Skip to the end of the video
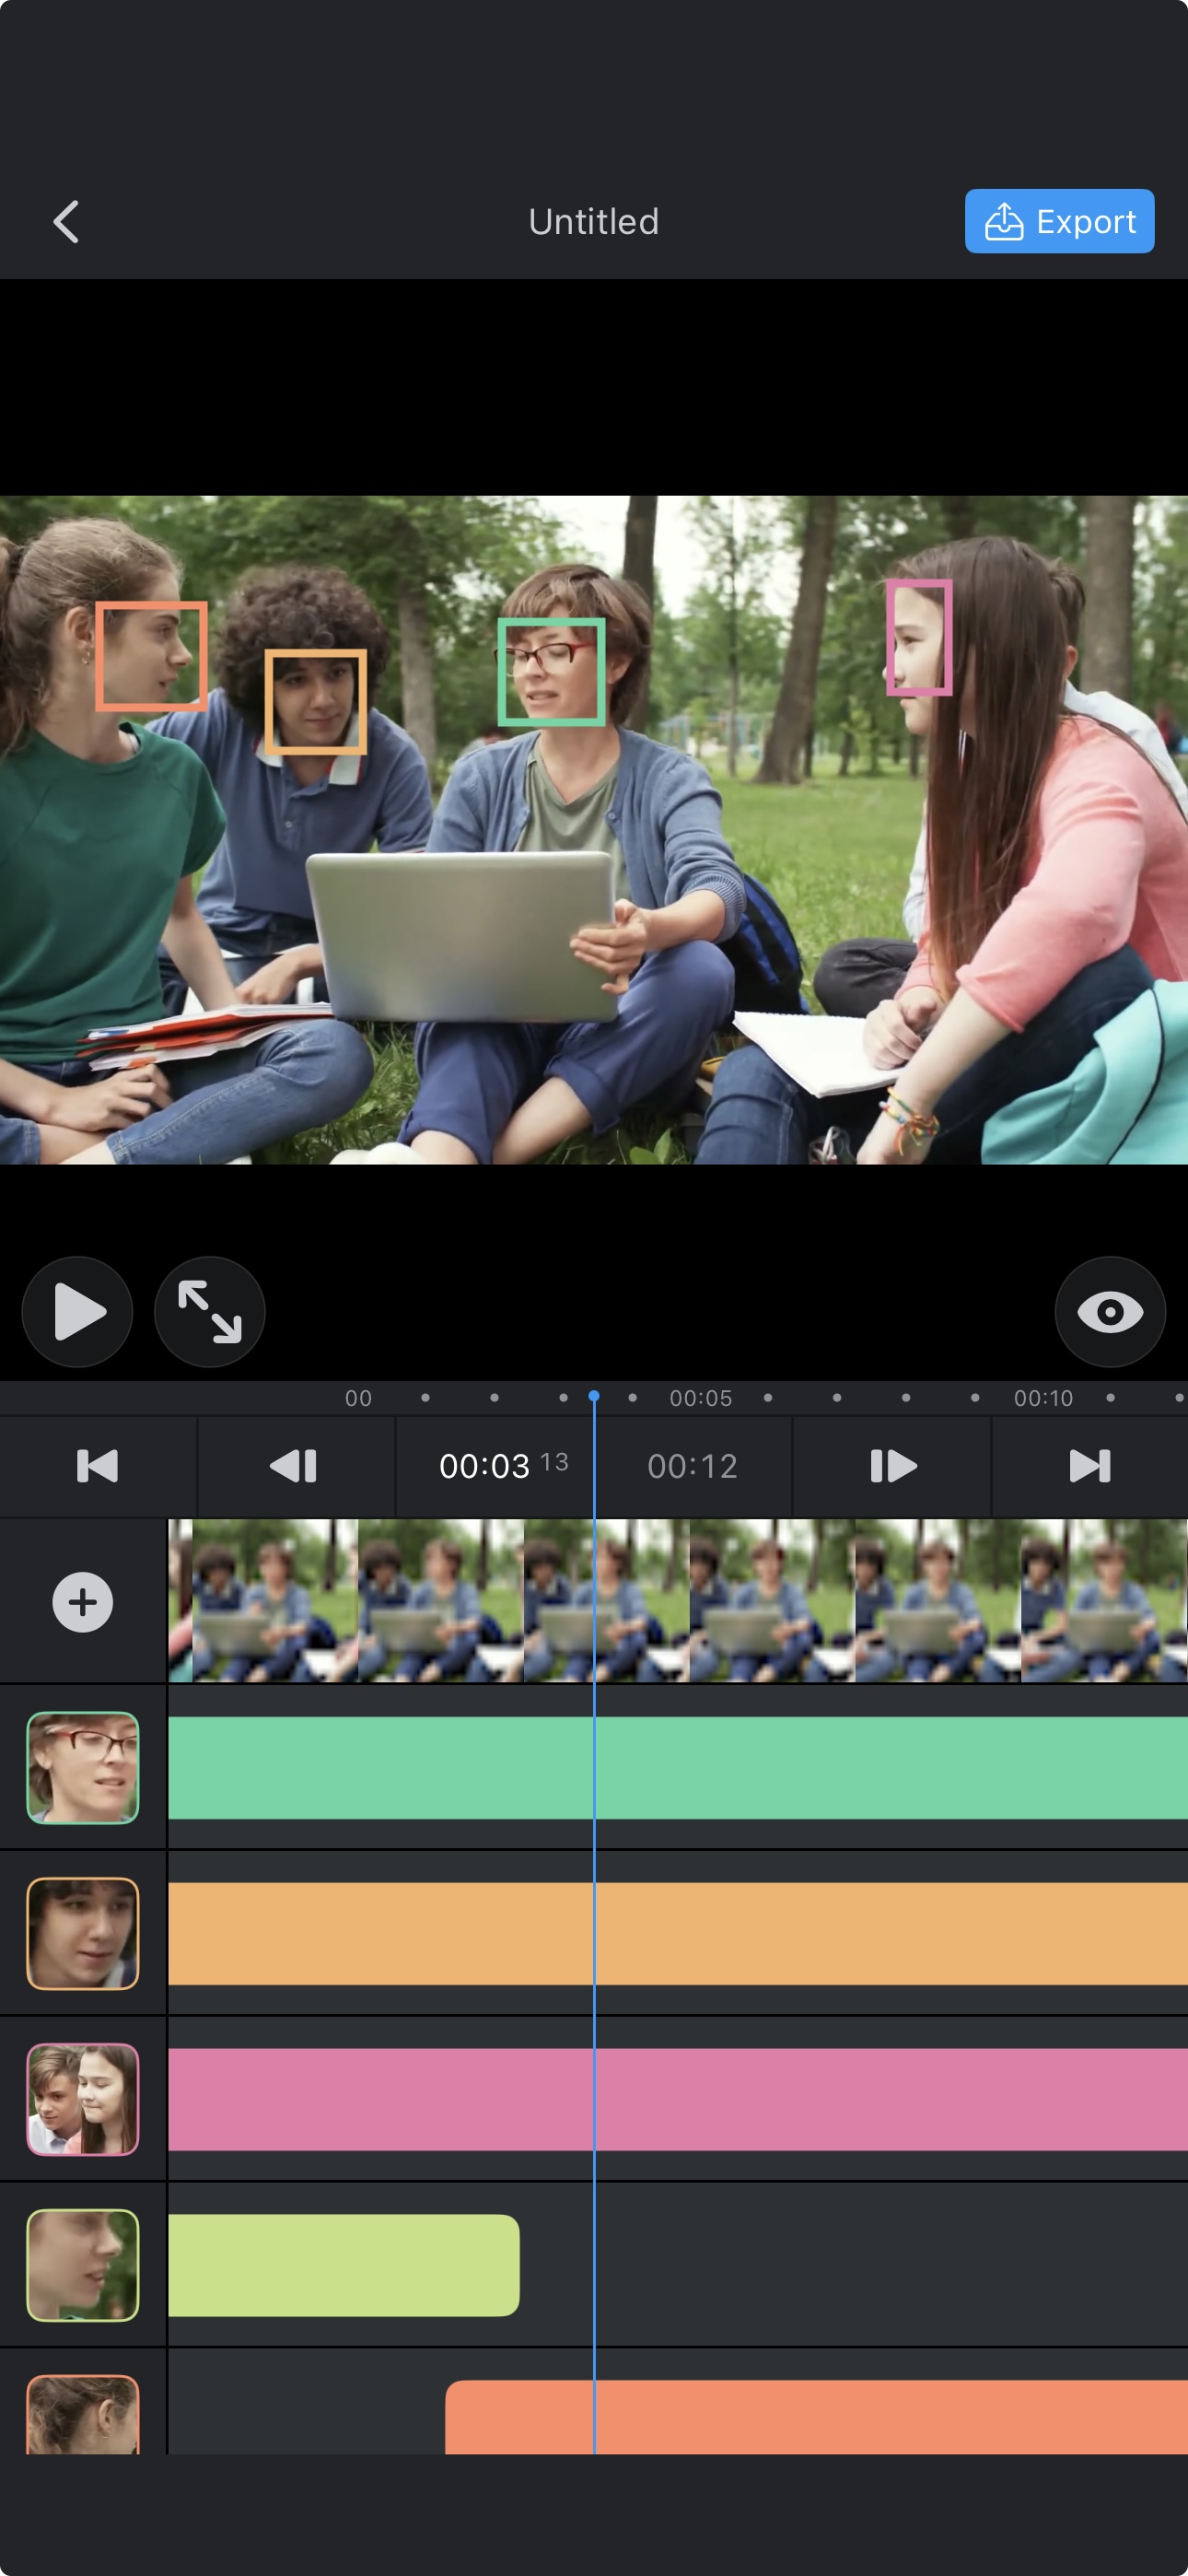Image resolution: width=1188 pixels, height=2576 pixels. click(x=1089, y=1466)
